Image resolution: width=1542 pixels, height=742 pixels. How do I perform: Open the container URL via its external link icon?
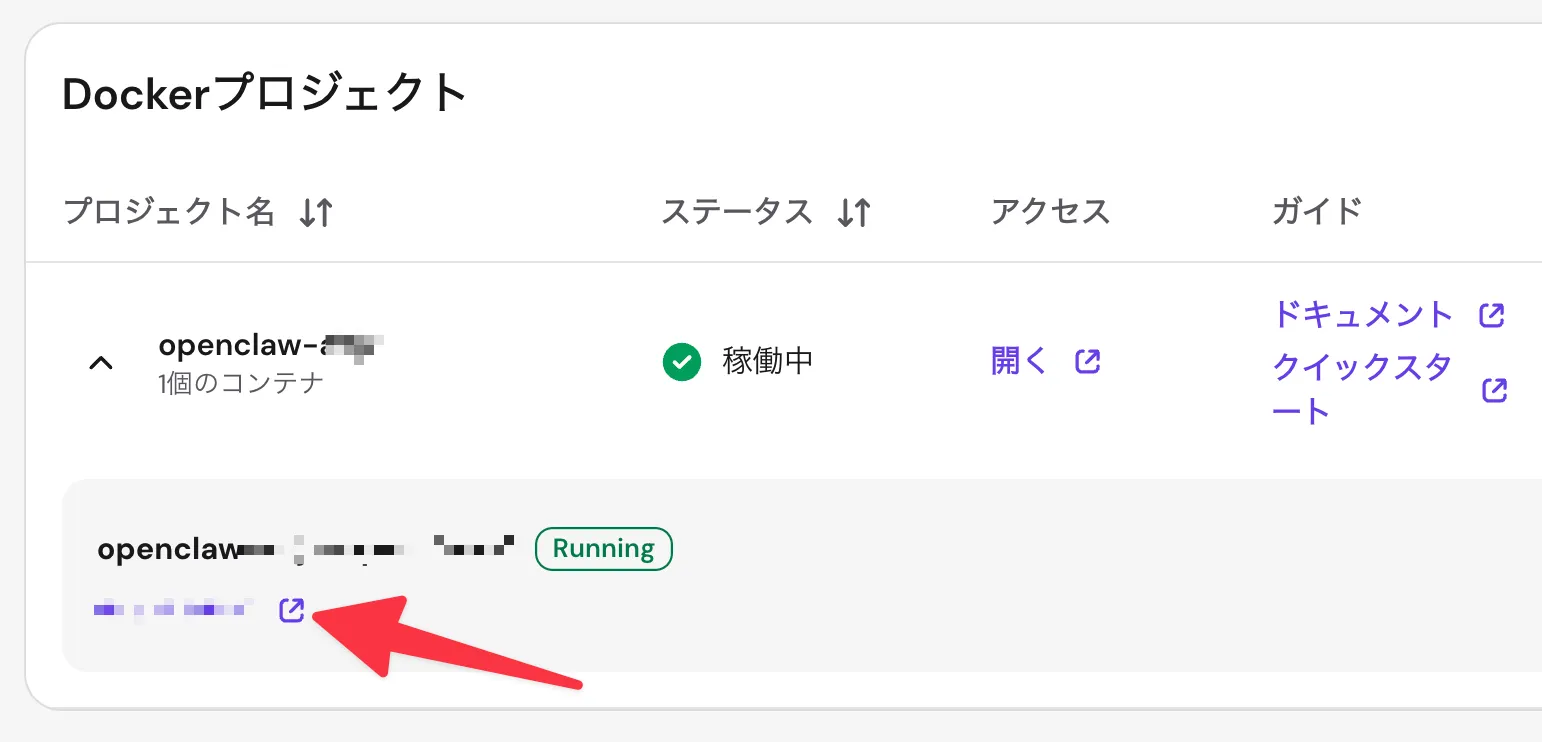click(x=291, y=609)
